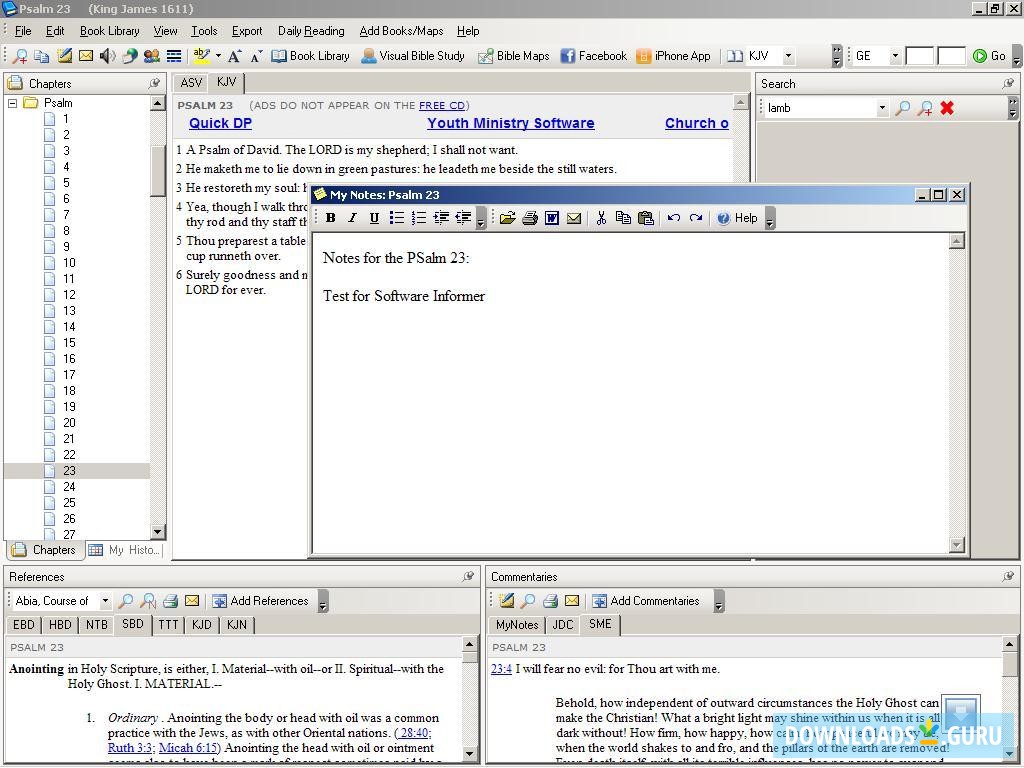Screen dimensions: 1024x768
Task: Toggle italic formatting in My Notes
Action: 352,217
